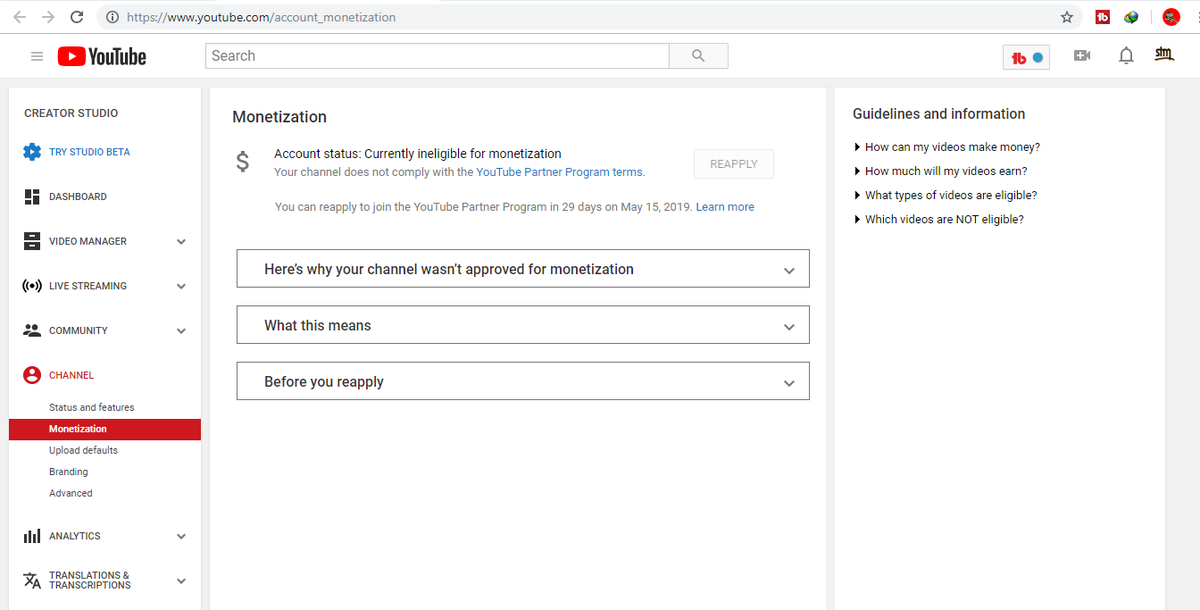Screen dimensions: 1200x610
Task: Click the browser address bar URL
Action: pos(260,17)
